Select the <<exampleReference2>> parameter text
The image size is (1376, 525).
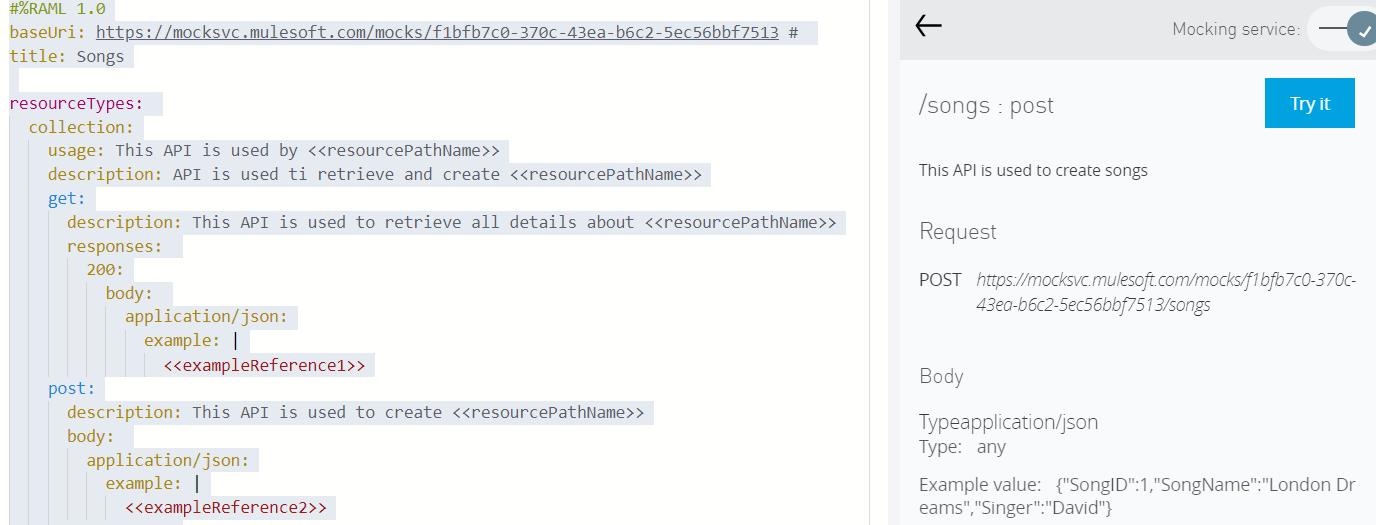225,508
